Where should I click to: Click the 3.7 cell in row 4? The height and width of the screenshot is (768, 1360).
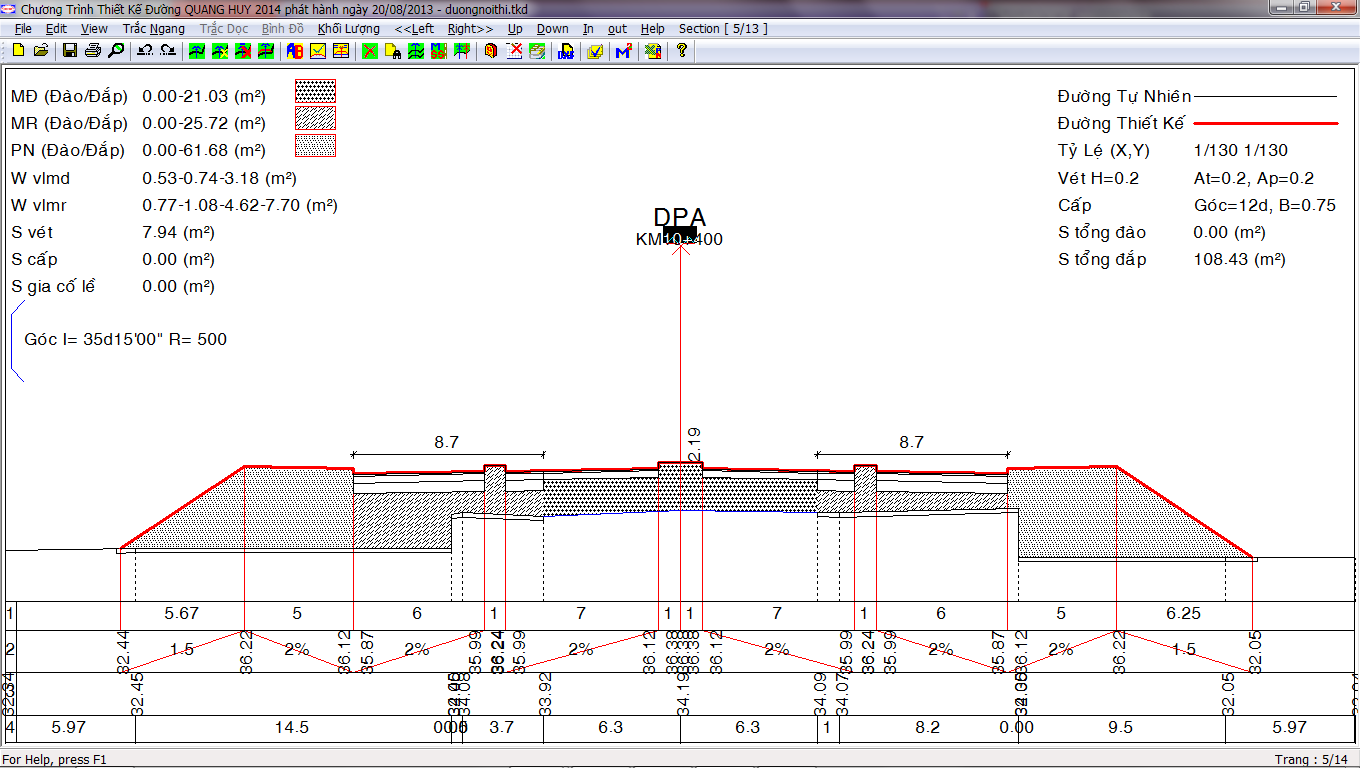tap(502, 728)
